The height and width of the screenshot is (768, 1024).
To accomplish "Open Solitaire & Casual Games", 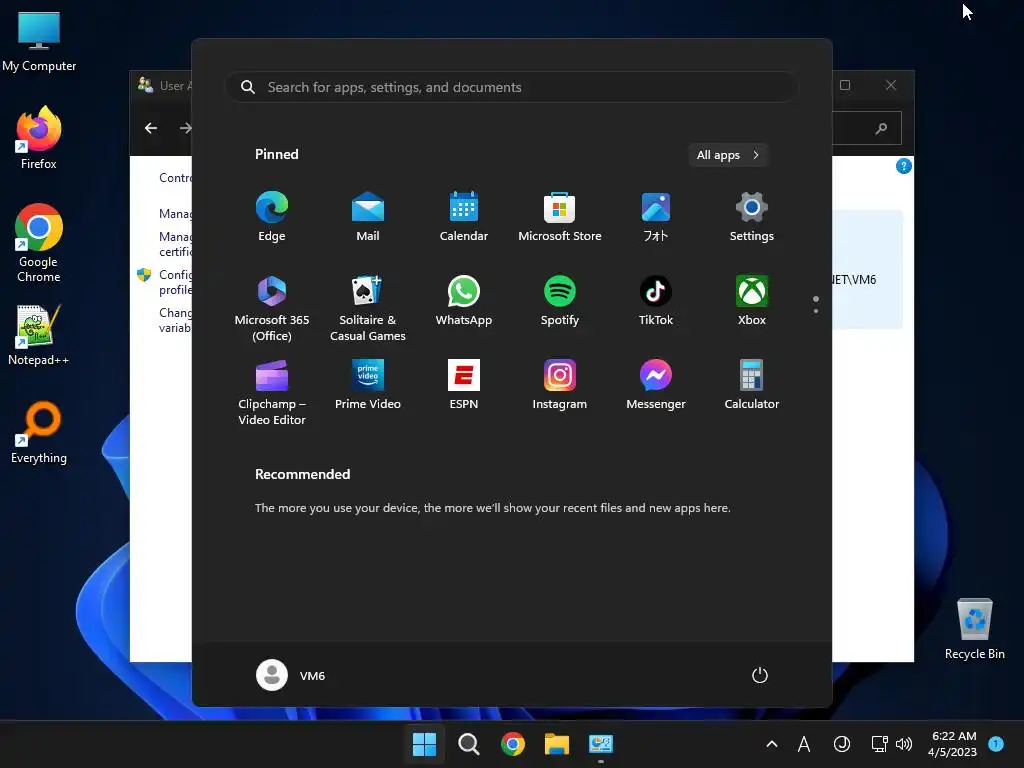I will (368, 308).
